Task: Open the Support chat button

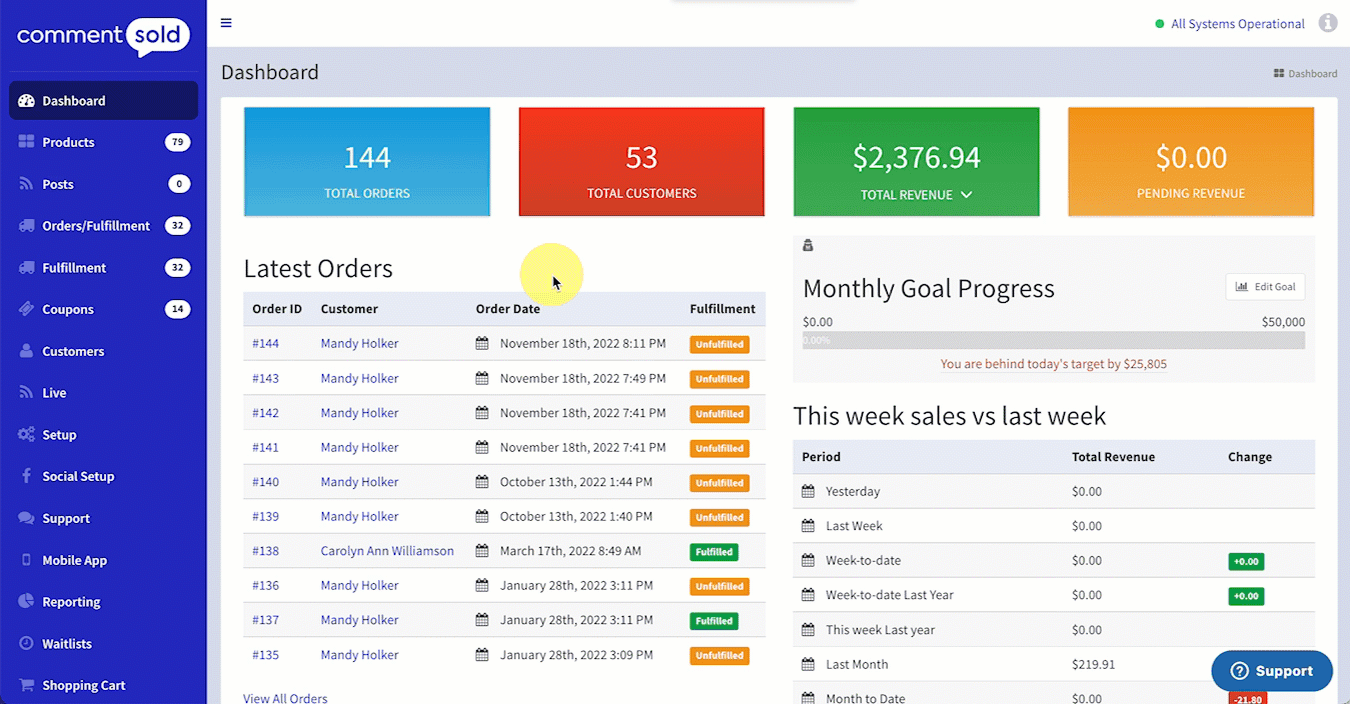Action: (1271, 671)
